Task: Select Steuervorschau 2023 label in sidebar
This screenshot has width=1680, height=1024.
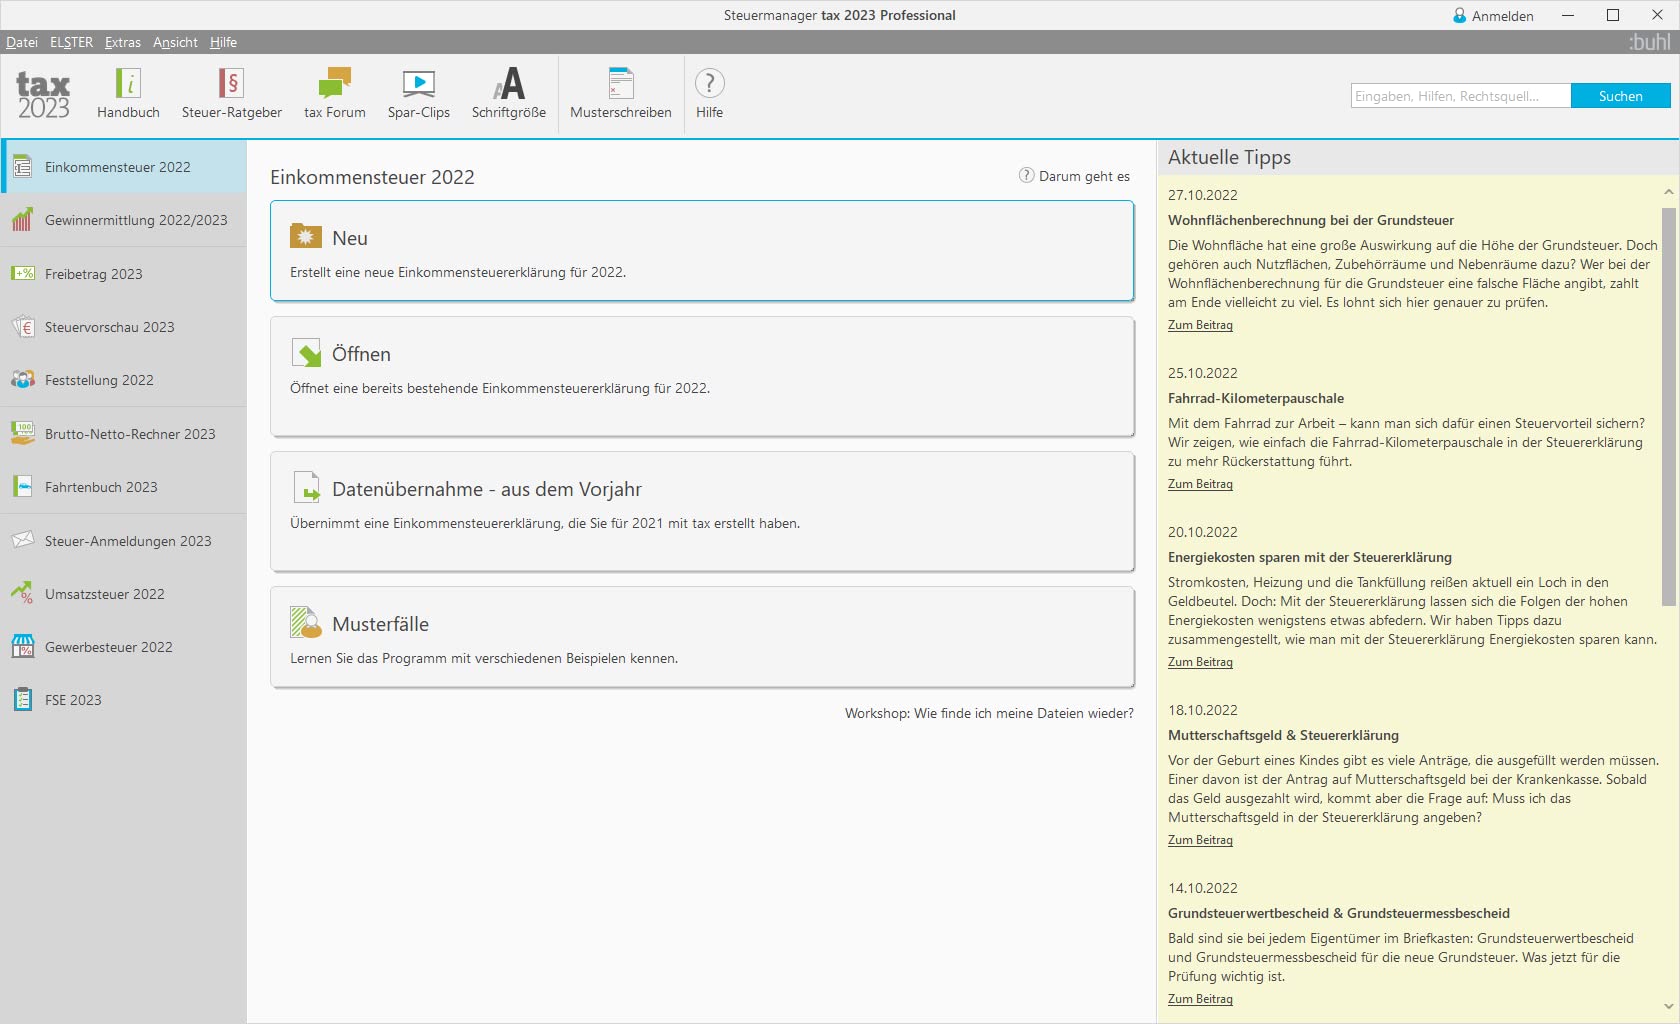Action: click(x=109, y=327)
